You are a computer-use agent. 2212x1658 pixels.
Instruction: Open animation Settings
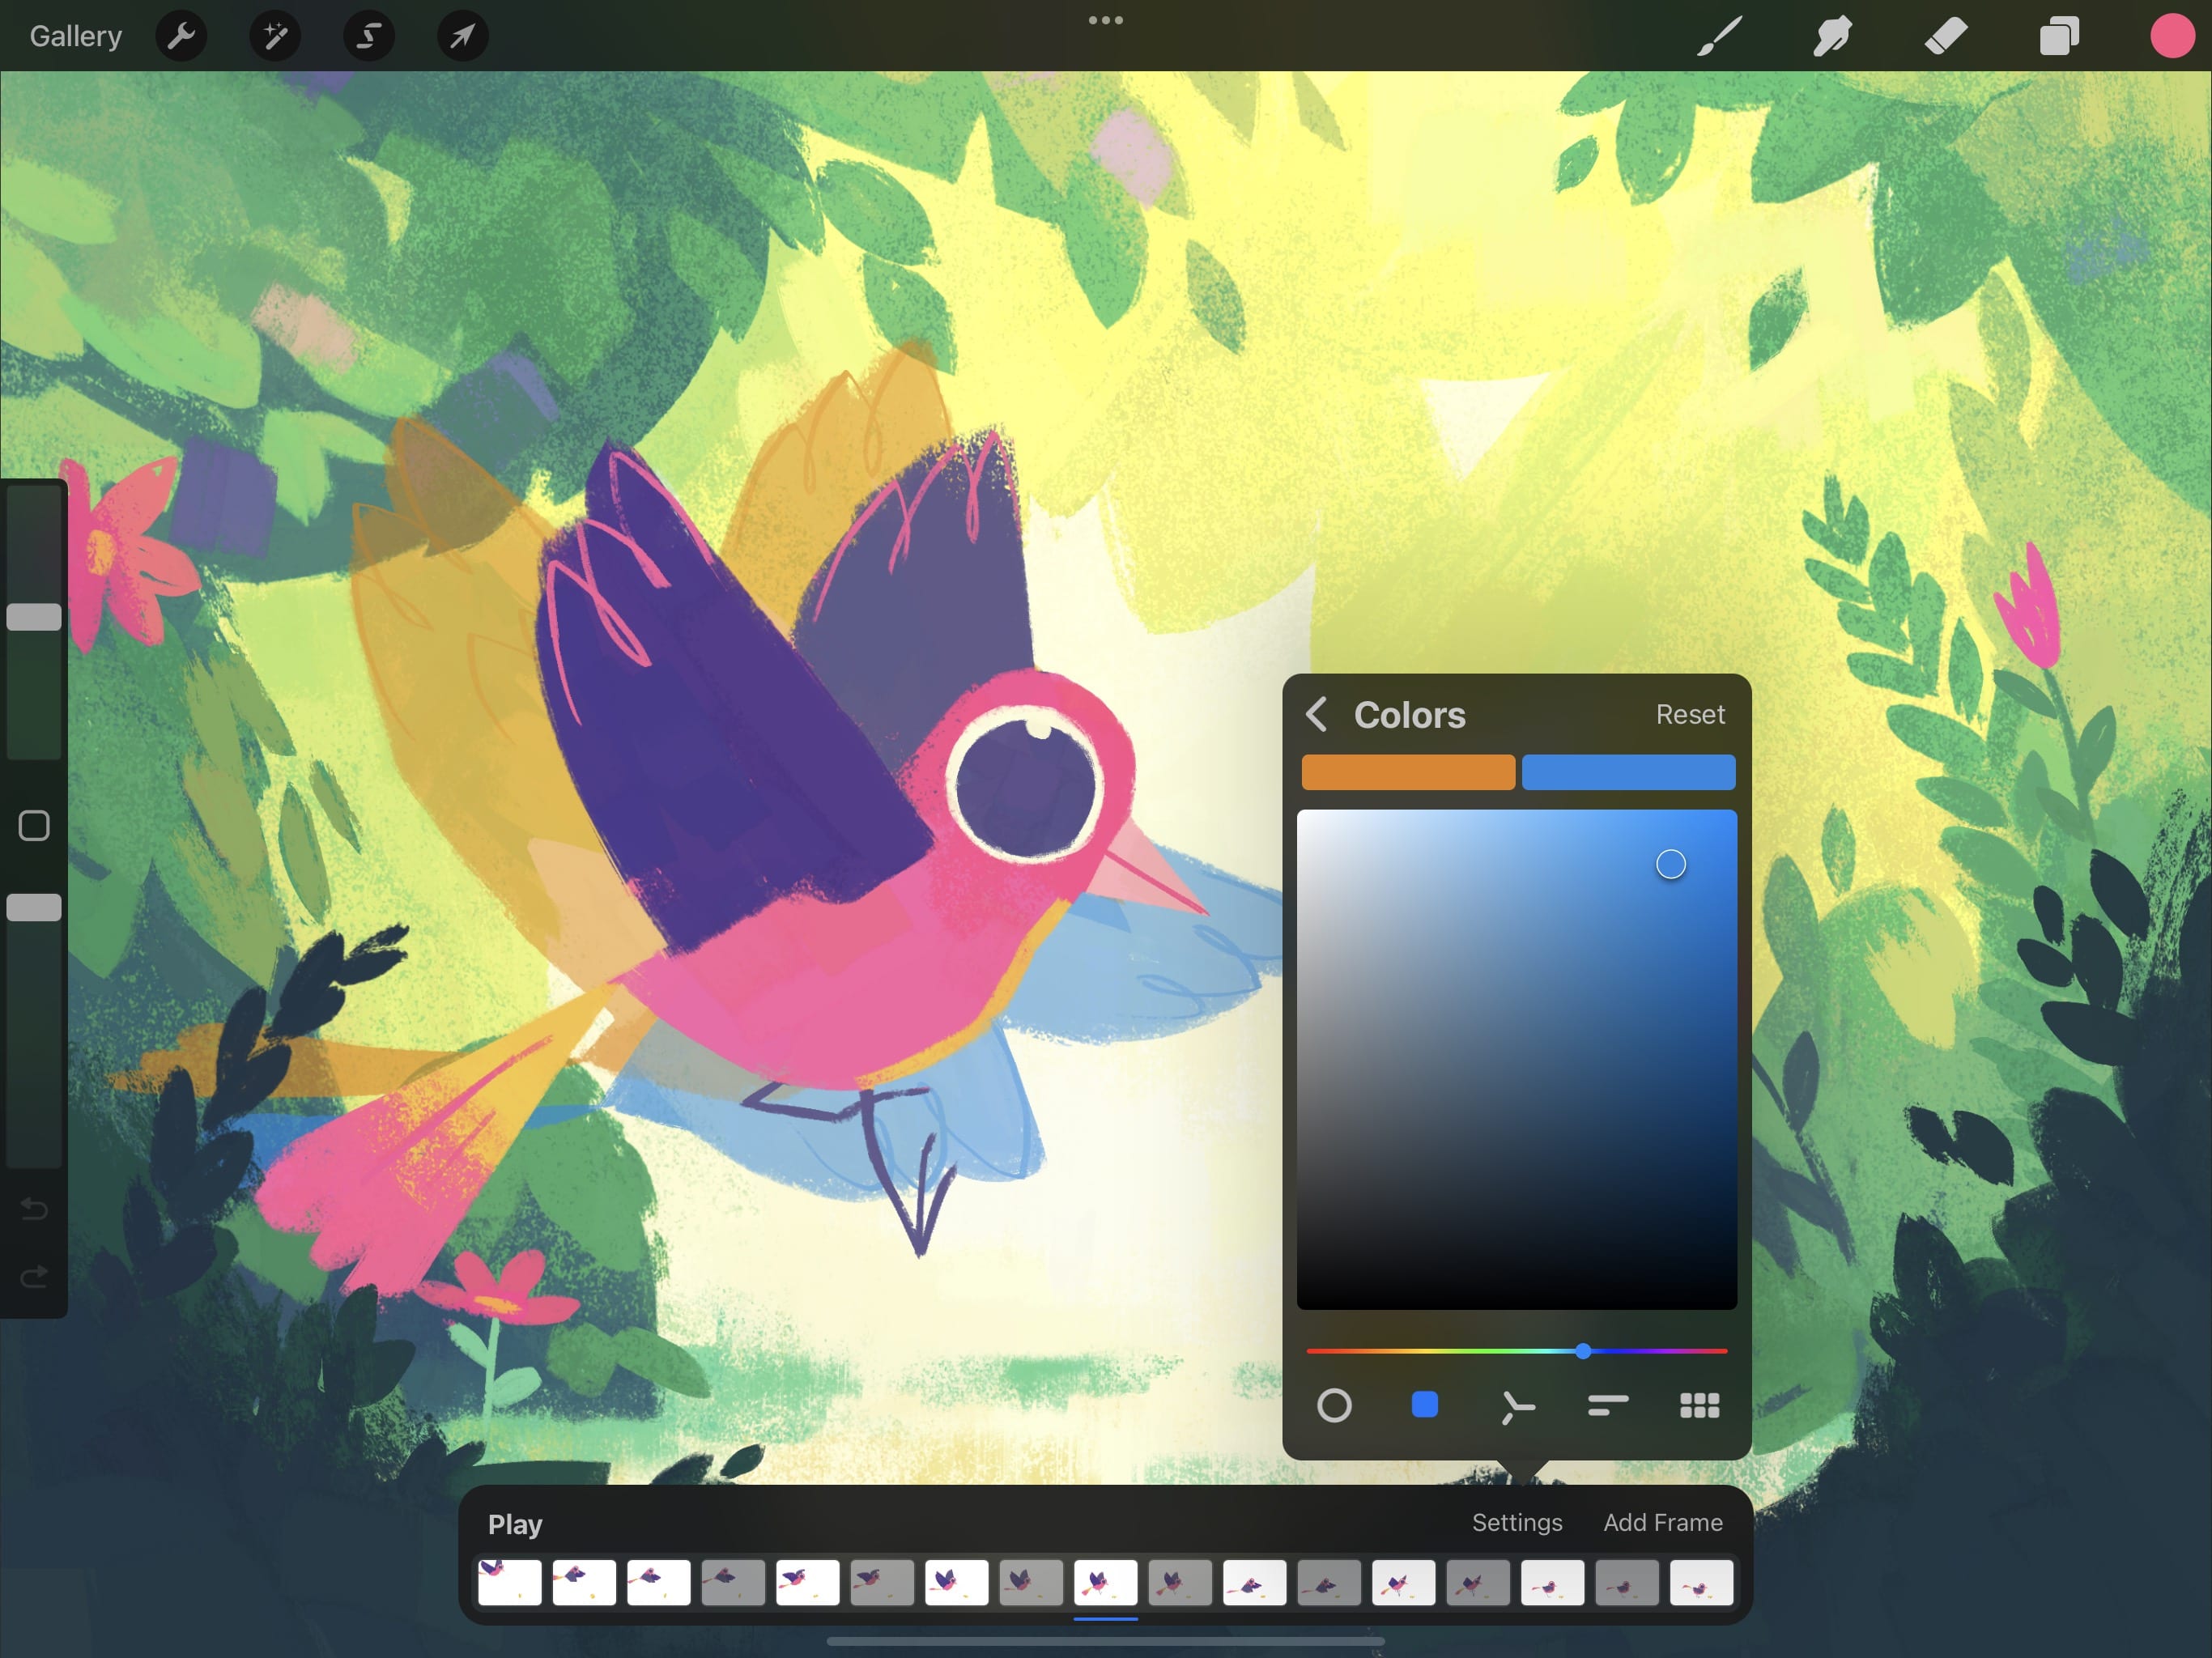[x=1517, y=1522]
